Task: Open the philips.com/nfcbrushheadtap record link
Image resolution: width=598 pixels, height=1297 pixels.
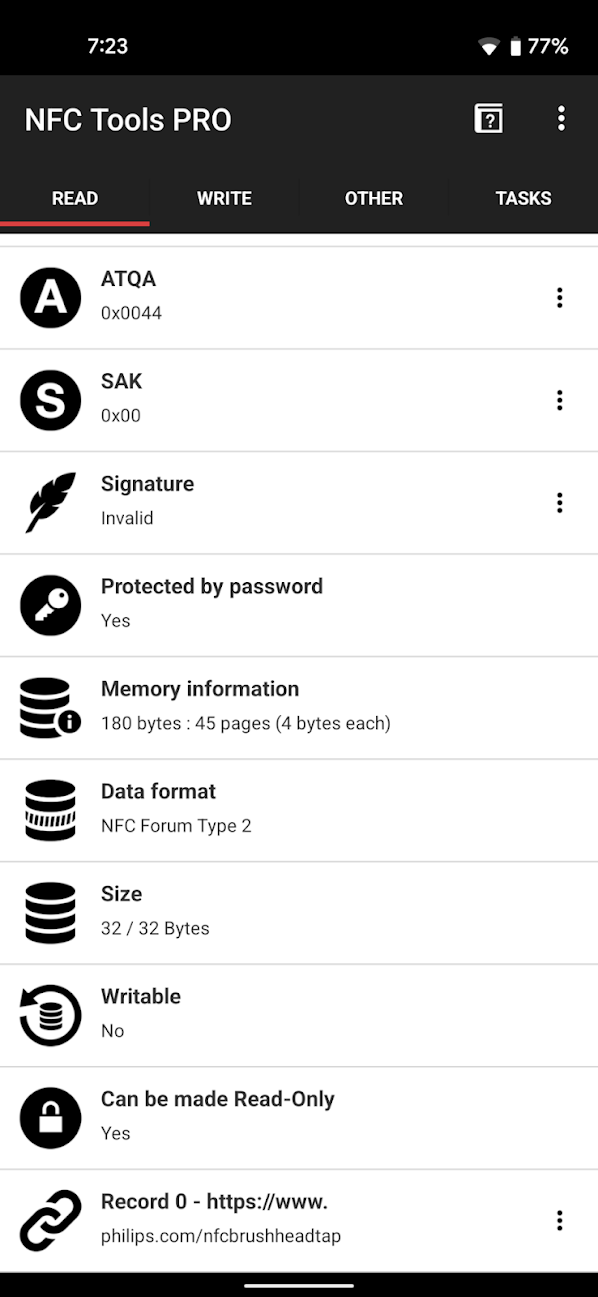Action: (221, 1236)
